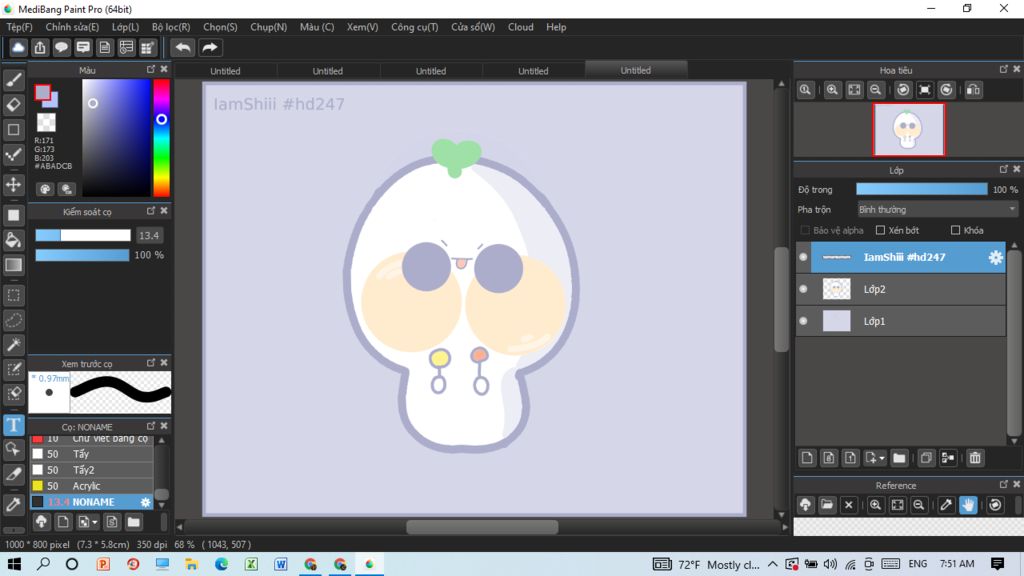Click the rainbow hue bar in the color panel
1024x576 pixels.
[x=161, y=138]
